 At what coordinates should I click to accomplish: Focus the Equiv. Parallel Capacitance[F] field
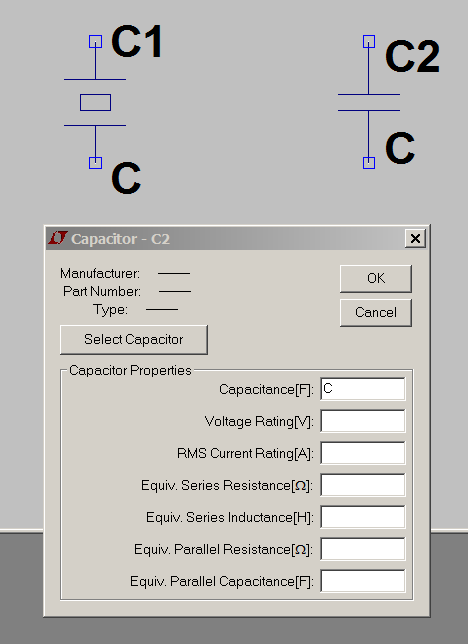click(x=362, y=581)
